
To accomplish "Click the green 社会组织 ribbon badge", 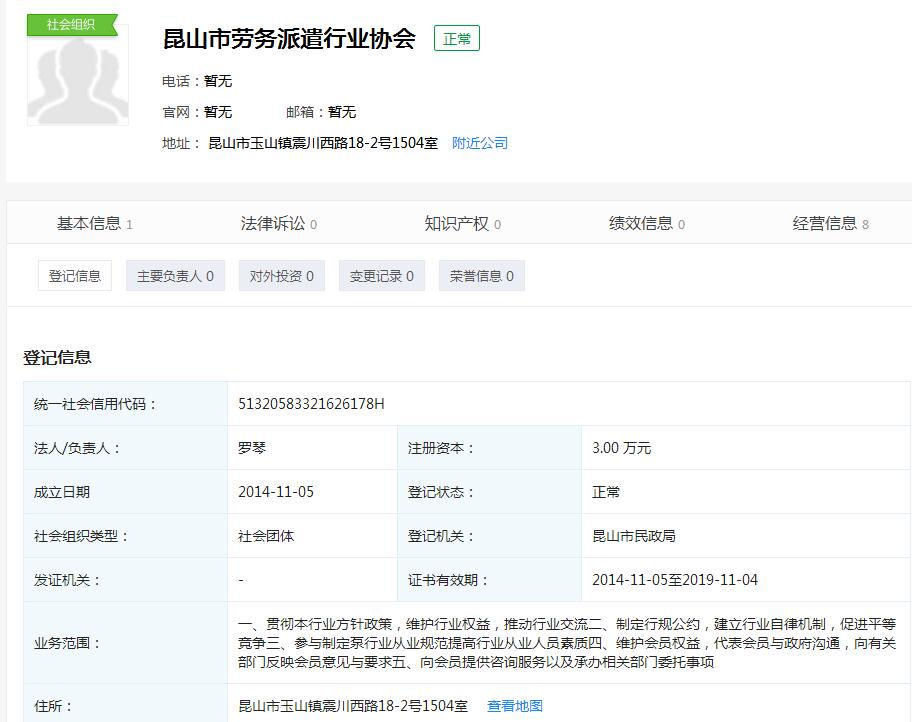I will (71, 24).
